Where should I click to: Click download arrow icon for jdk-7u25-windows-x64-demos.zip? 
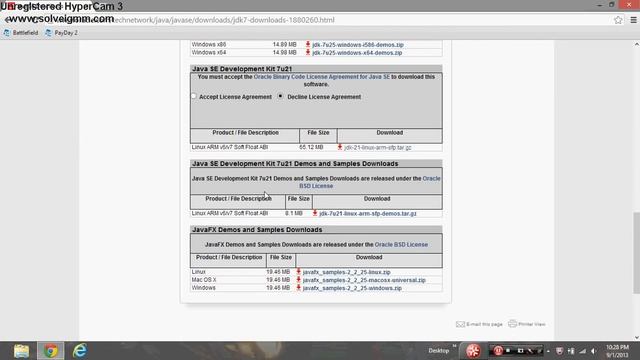pyautogui.click(x=308, y=52)
